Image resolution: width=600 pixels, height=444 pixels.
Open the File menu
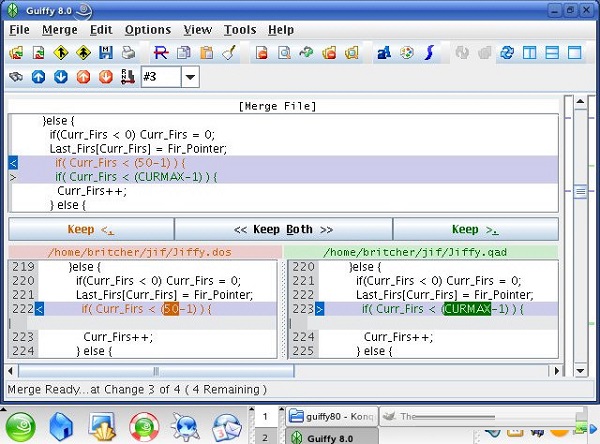[x=20, y=30]
